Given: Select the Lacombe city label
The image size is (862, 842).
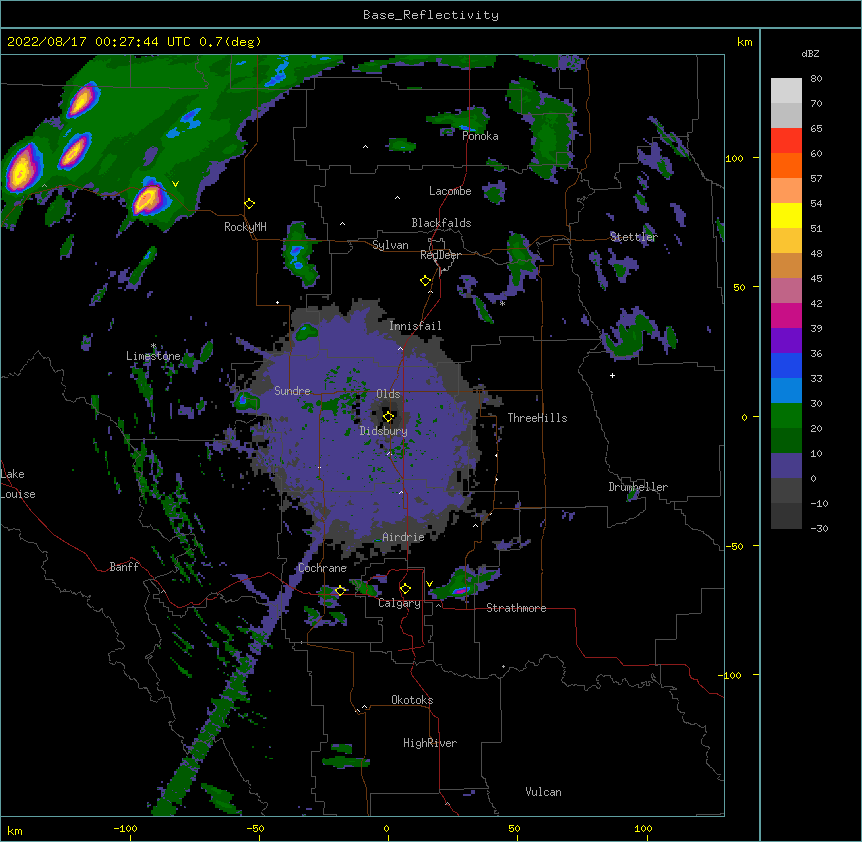Looking at the screenshot, I should [x=450, y=191].
